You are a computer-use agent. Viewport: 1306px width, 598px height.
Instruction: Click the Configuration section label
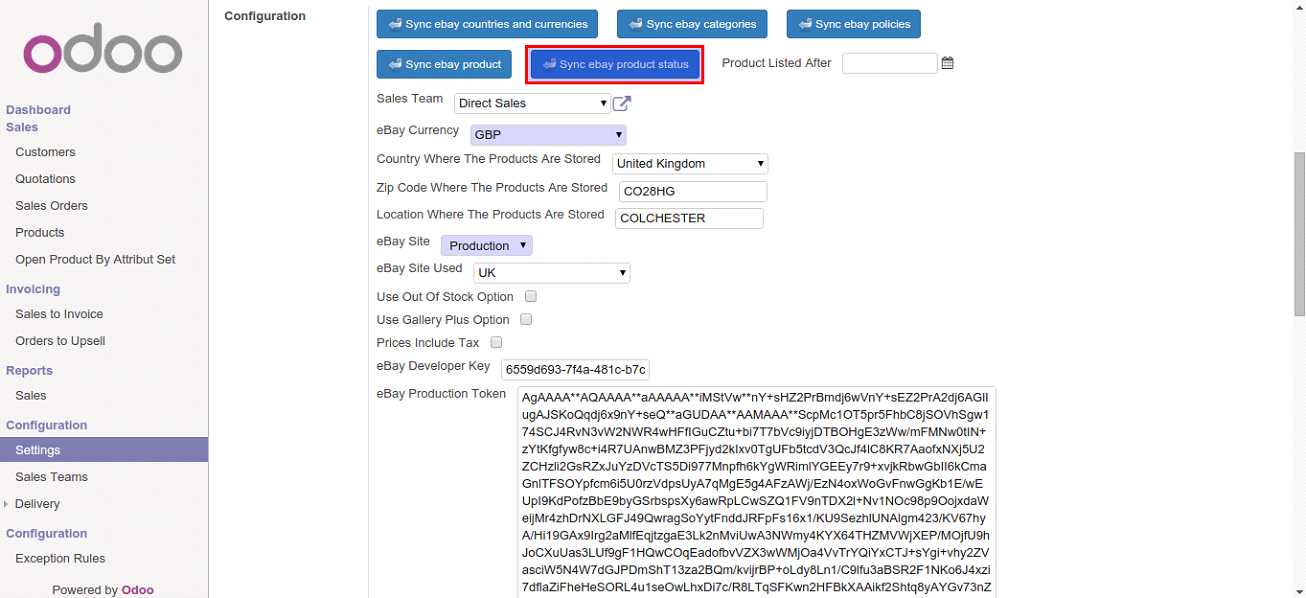tap(265, 16)
